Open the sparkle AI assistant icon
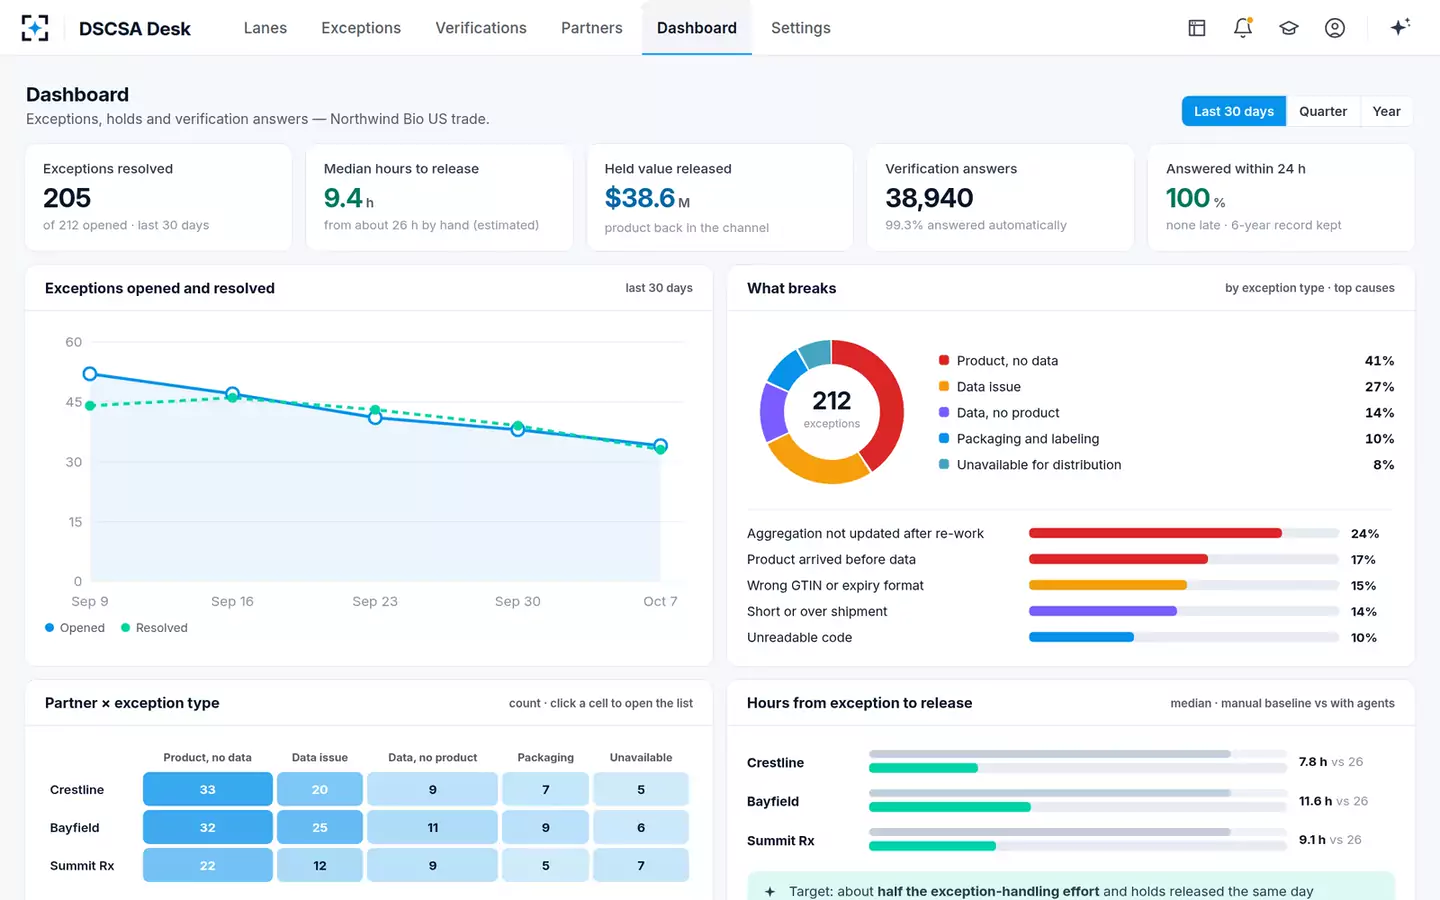The width and height of the screenshot is (1440, 900). [1400, 27]
